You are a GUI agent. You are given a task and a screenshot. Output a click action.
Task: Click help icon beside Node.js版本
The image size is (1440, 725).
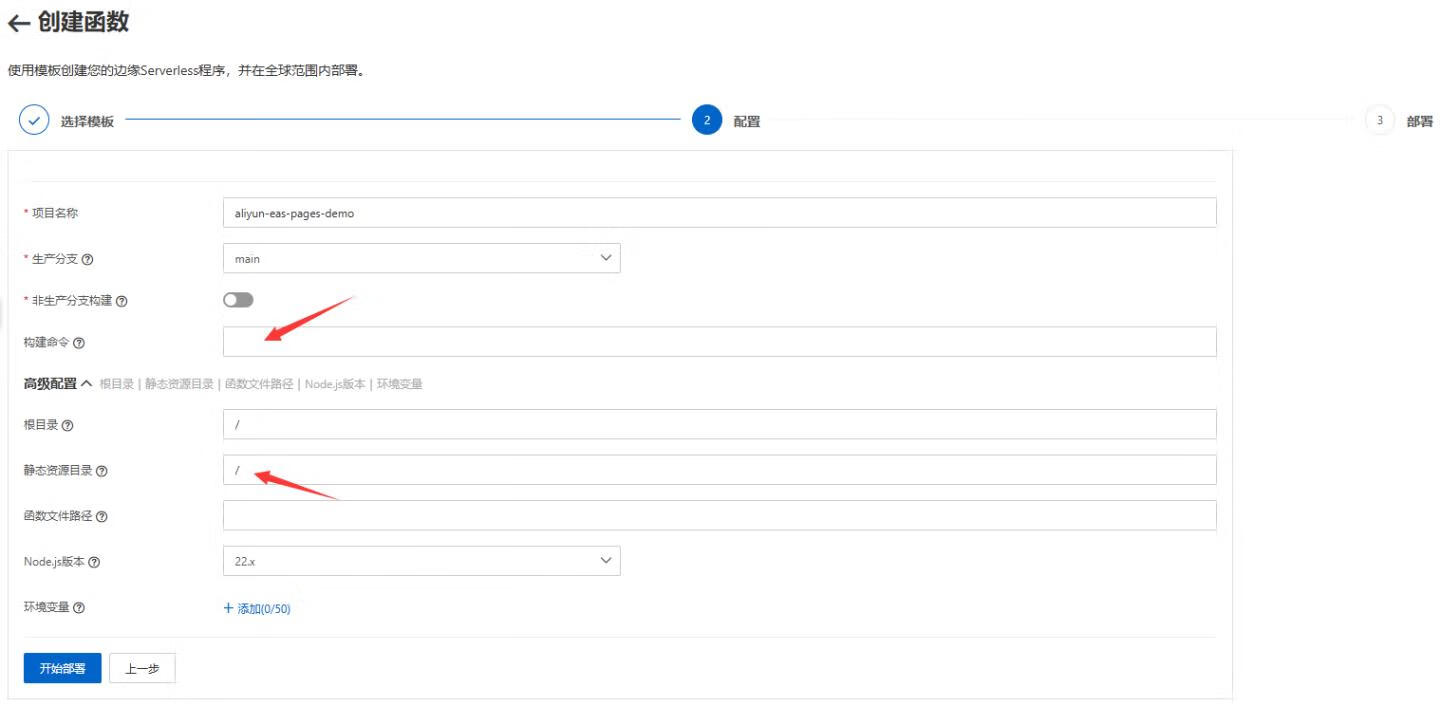(94, 562)
